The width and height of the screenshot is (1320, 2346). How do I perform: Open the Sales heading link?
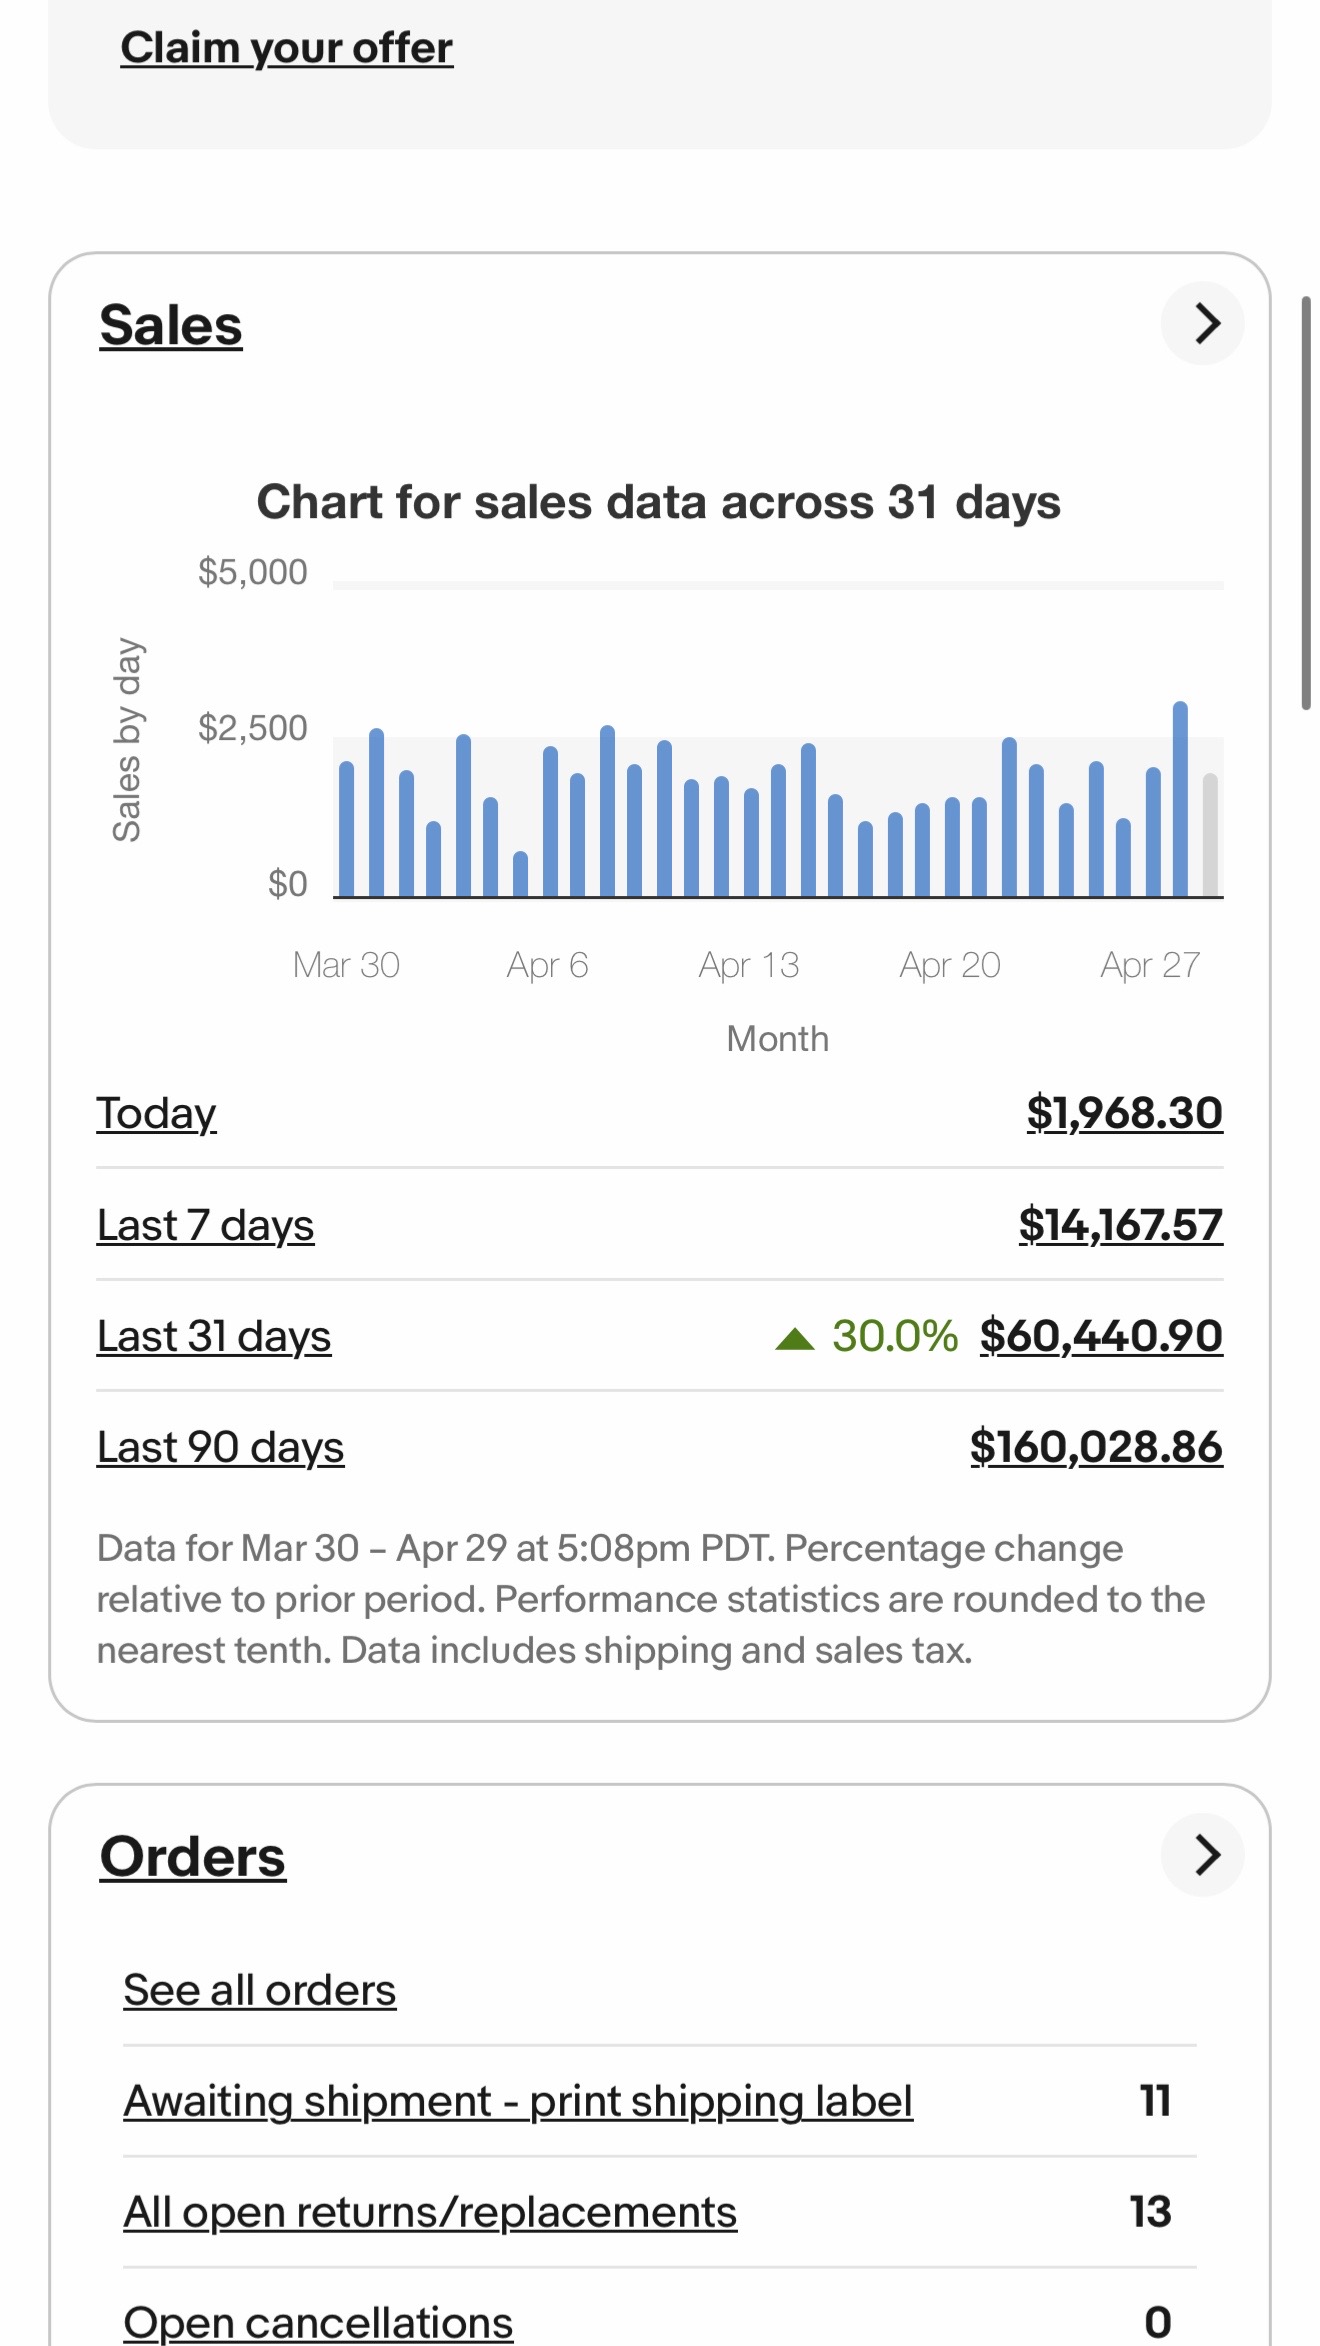point(171,326)
